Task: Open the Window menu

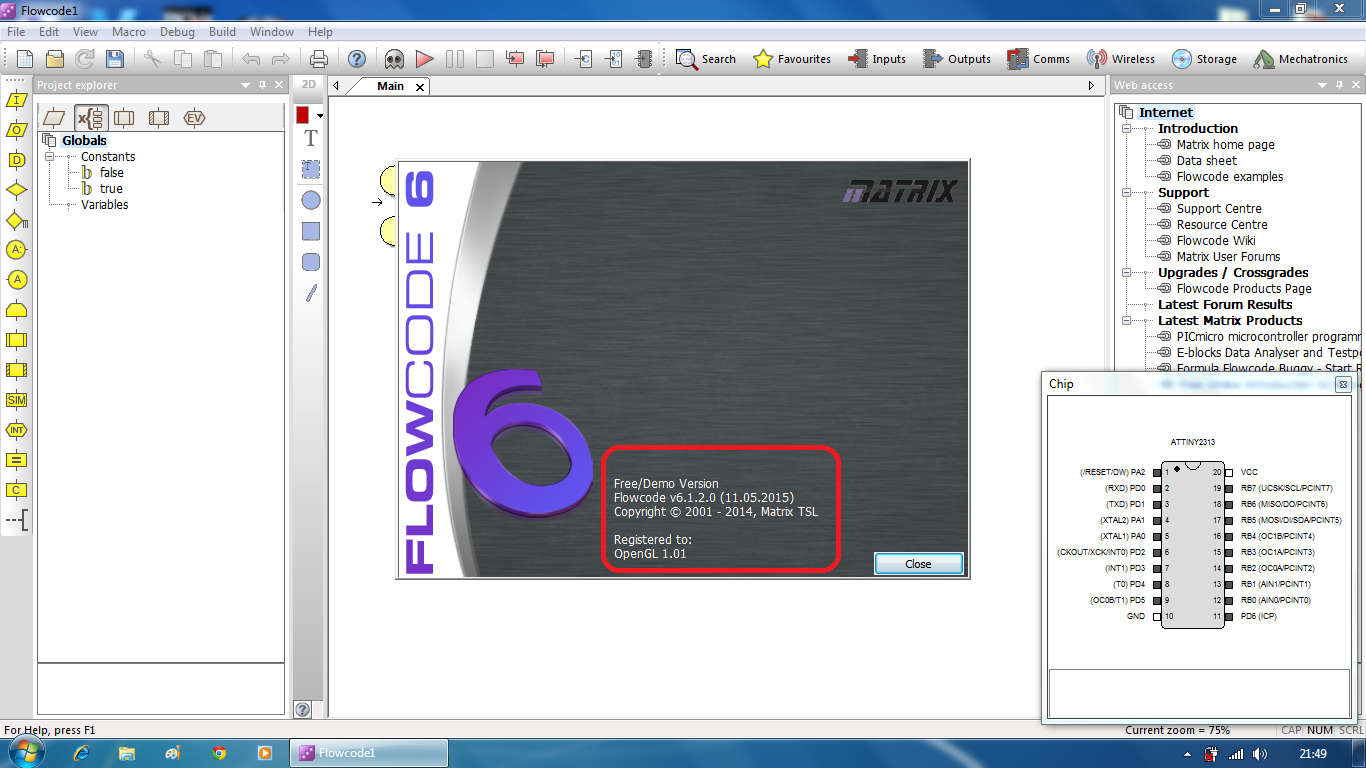Action: 272,32
